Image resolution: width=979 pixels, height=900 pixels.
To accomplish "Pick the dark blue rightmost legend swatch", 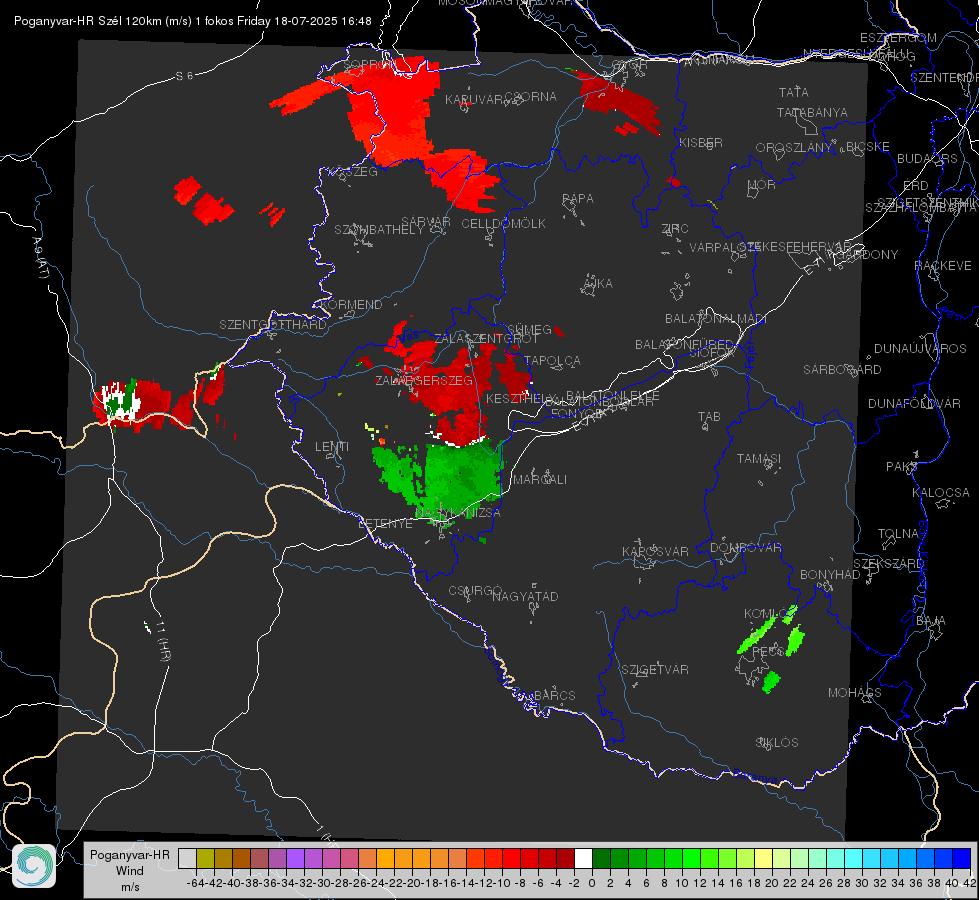I will coord(962,858).
